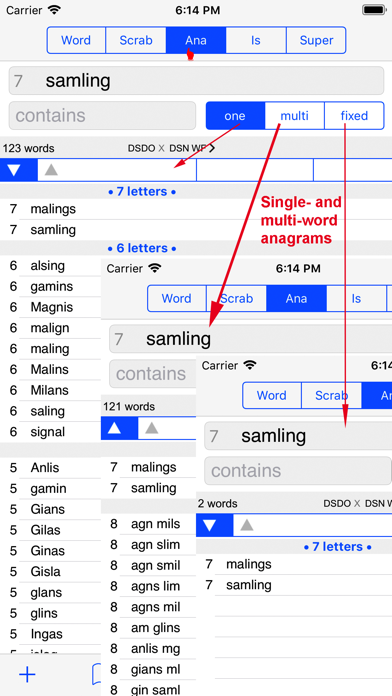Focus the 'samling' field in the 2 words screen
This screenshot has width=392, height=696.
click(298, 436)
